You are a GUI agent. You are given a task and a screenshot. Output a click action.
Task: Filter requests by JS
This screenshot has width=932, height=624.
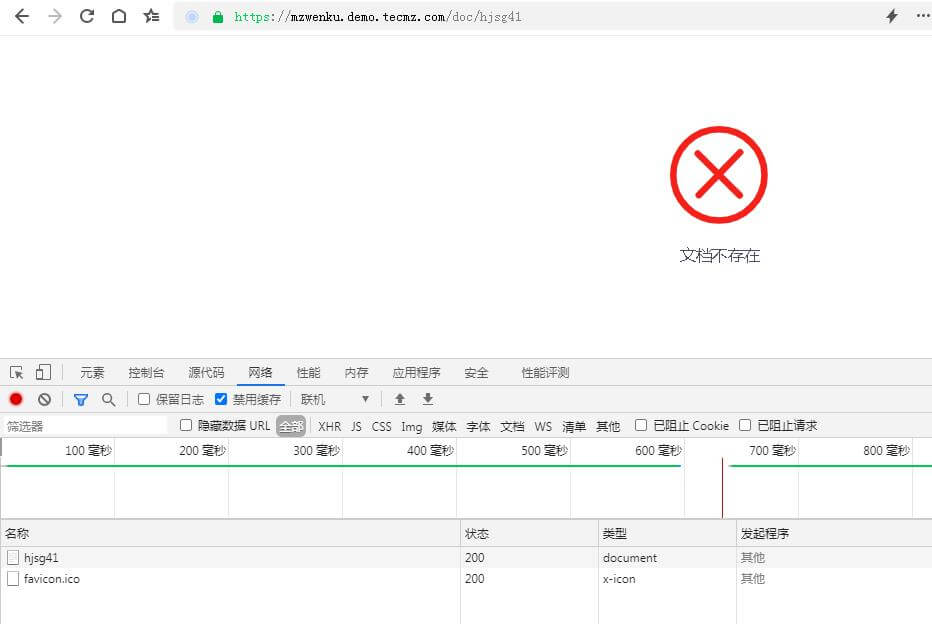tap(356, 426)
